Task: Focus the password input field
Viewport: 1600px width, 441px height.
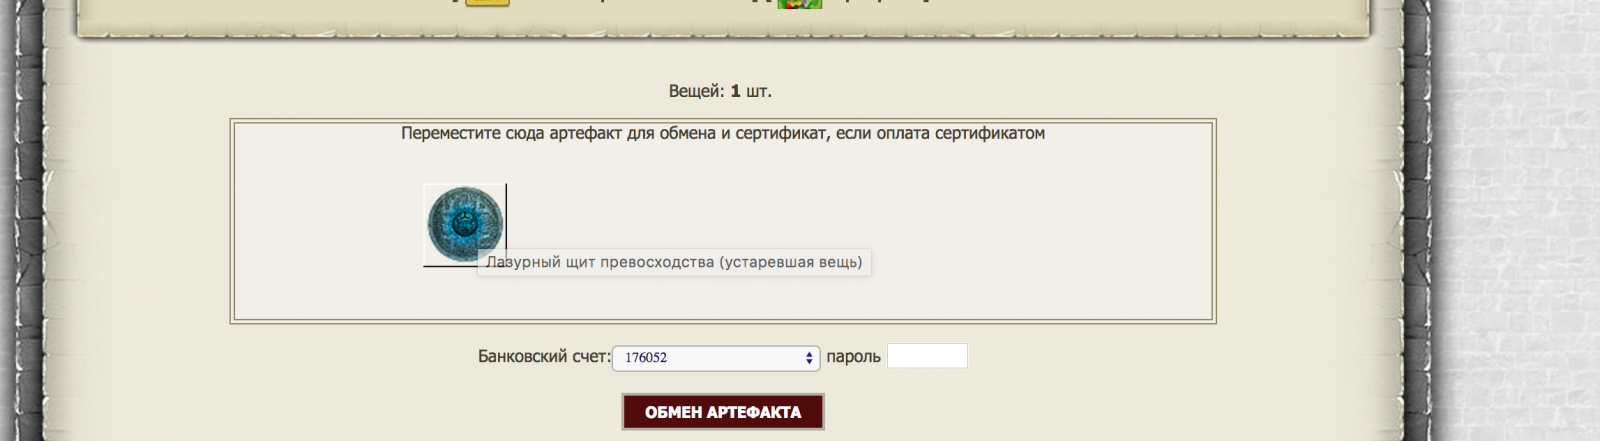Action: click(927, 356)
